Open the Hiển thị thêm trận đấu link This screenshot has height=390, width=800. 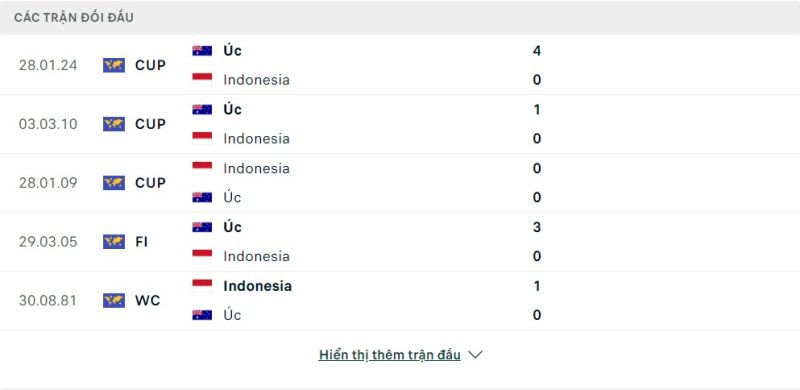coord(390,355)
